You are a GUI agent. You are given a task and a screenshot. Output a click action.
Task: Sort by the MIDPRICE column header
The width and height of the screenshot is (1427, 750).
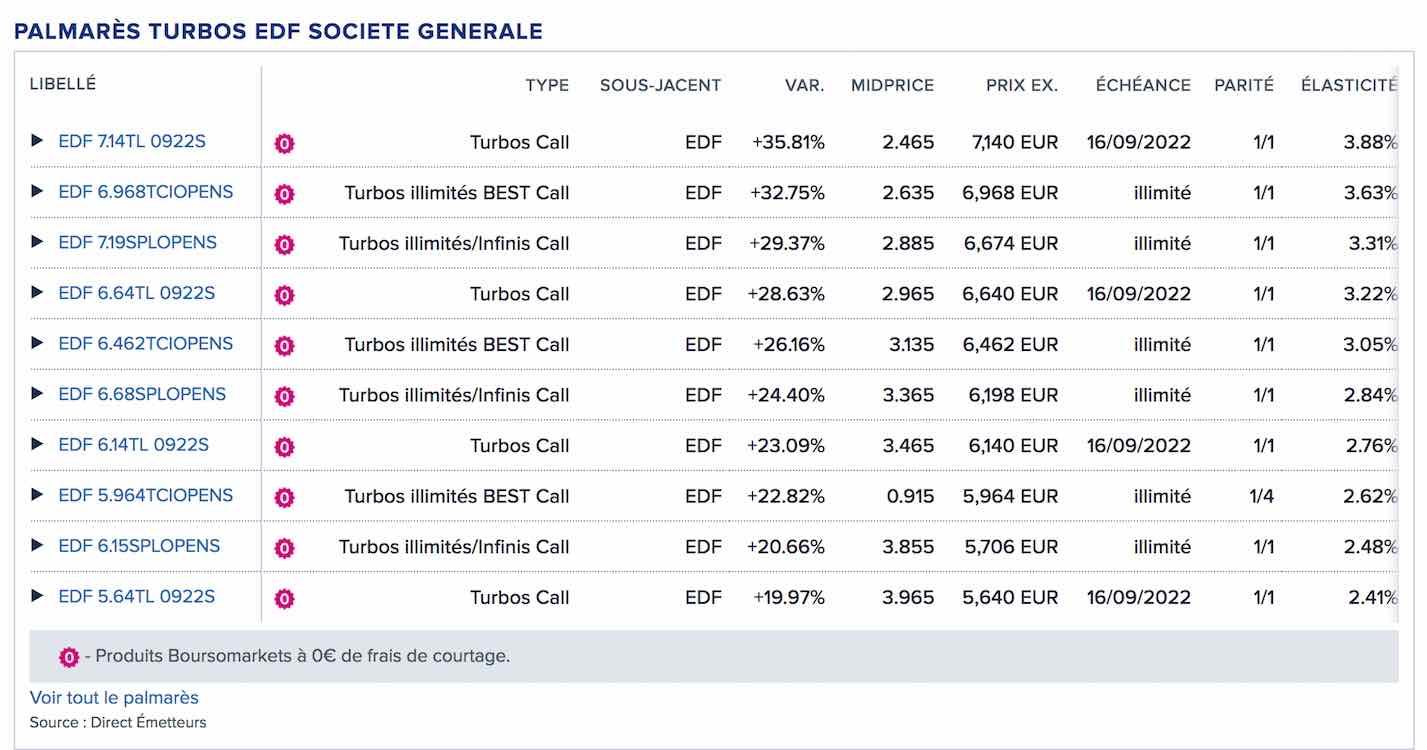click(x=892, y=85)
